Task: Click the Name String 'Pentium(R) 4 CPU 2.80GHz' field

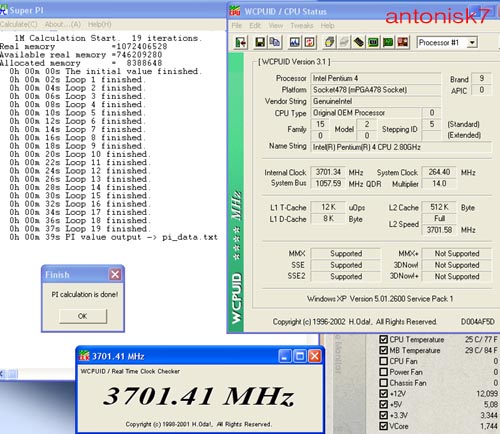Action: tap(401, 147)
